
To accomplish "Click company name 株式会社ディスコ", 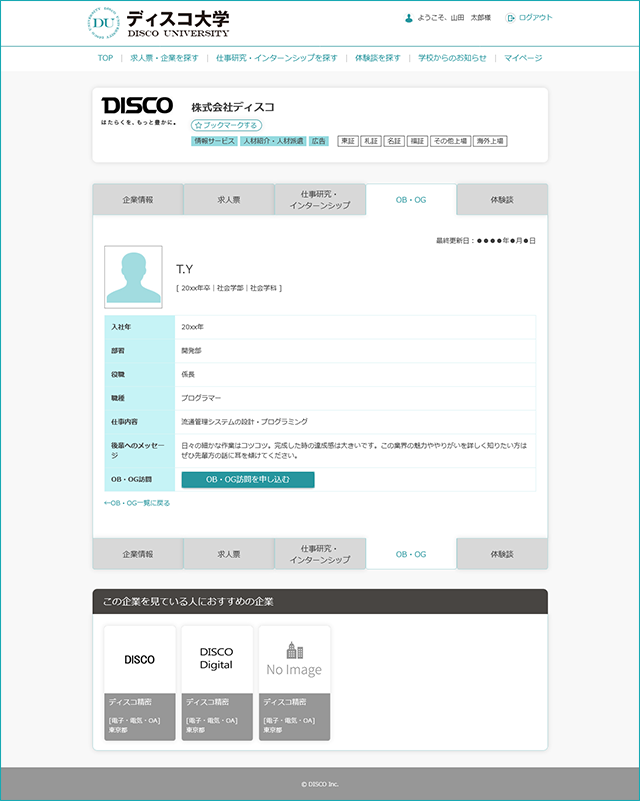I will click(233, 107).
